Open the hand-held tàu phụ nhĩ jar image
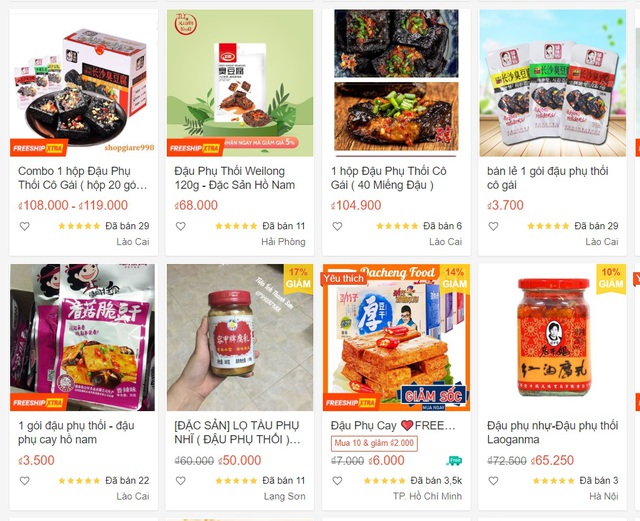Screen dimensions: 640x521 click(x=240, y=337)
